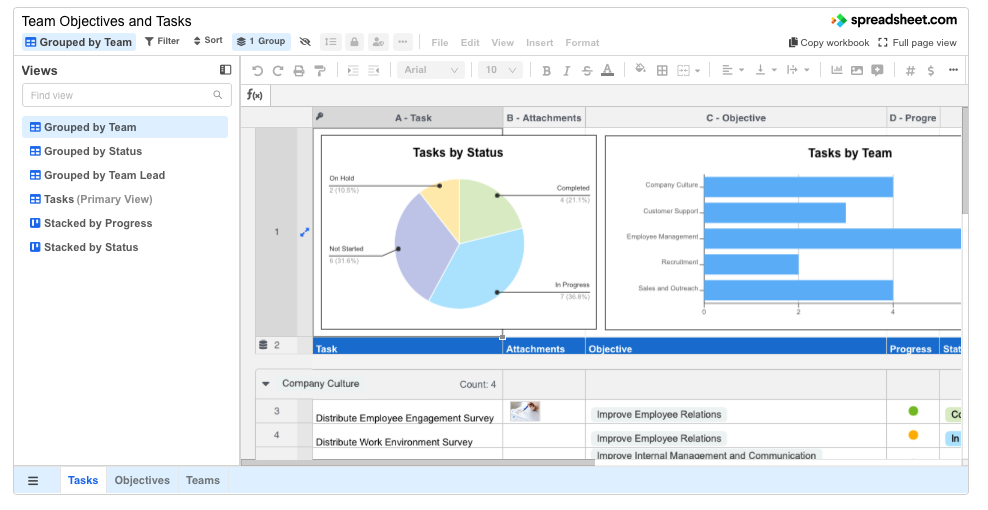Open the Edit menu
This screenshot has width=988, height=510.
[470, 43]
